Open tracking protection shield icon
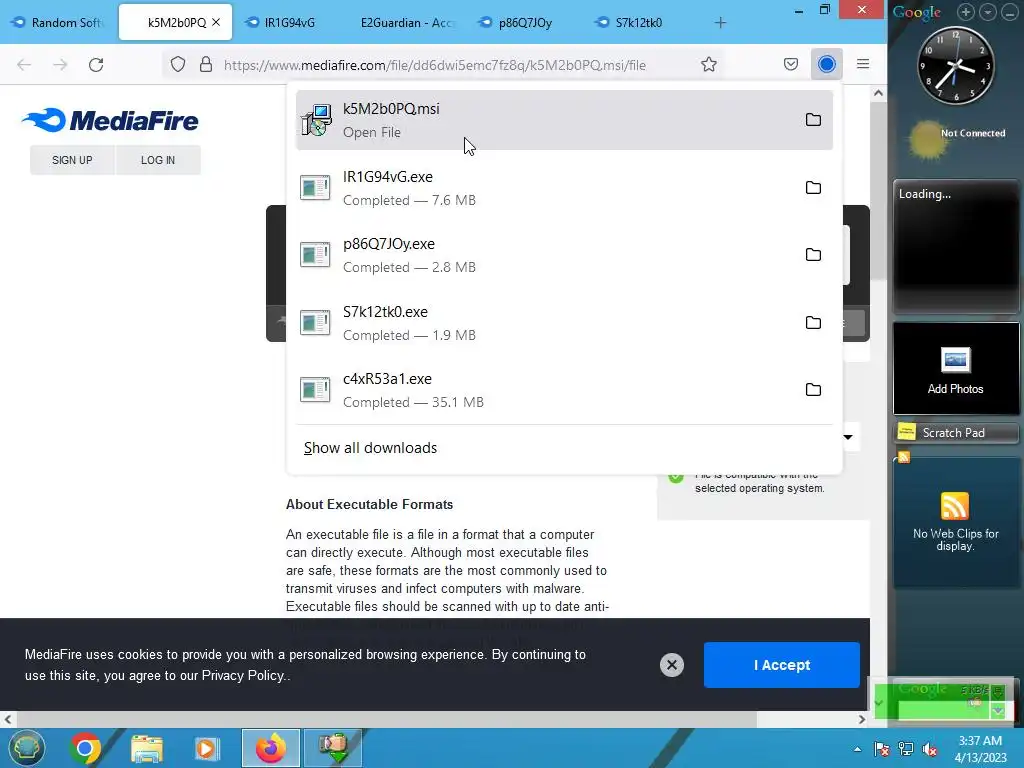1024x768 pixels. click(178, 65)
